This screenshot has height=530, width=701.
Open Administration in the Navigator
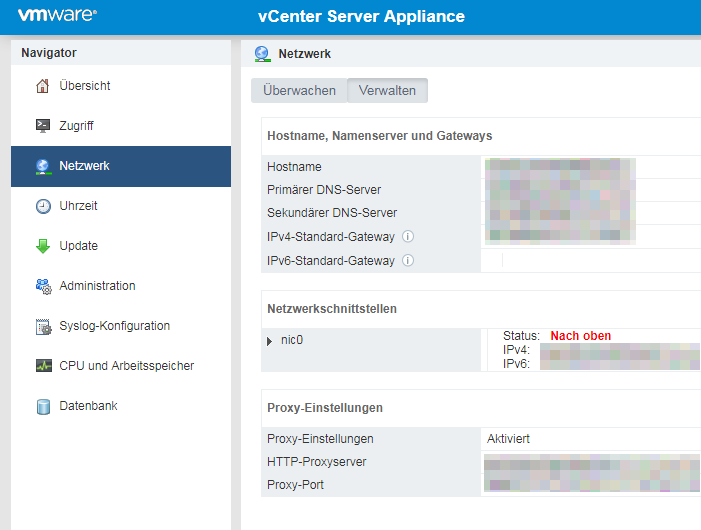(121, 286)
